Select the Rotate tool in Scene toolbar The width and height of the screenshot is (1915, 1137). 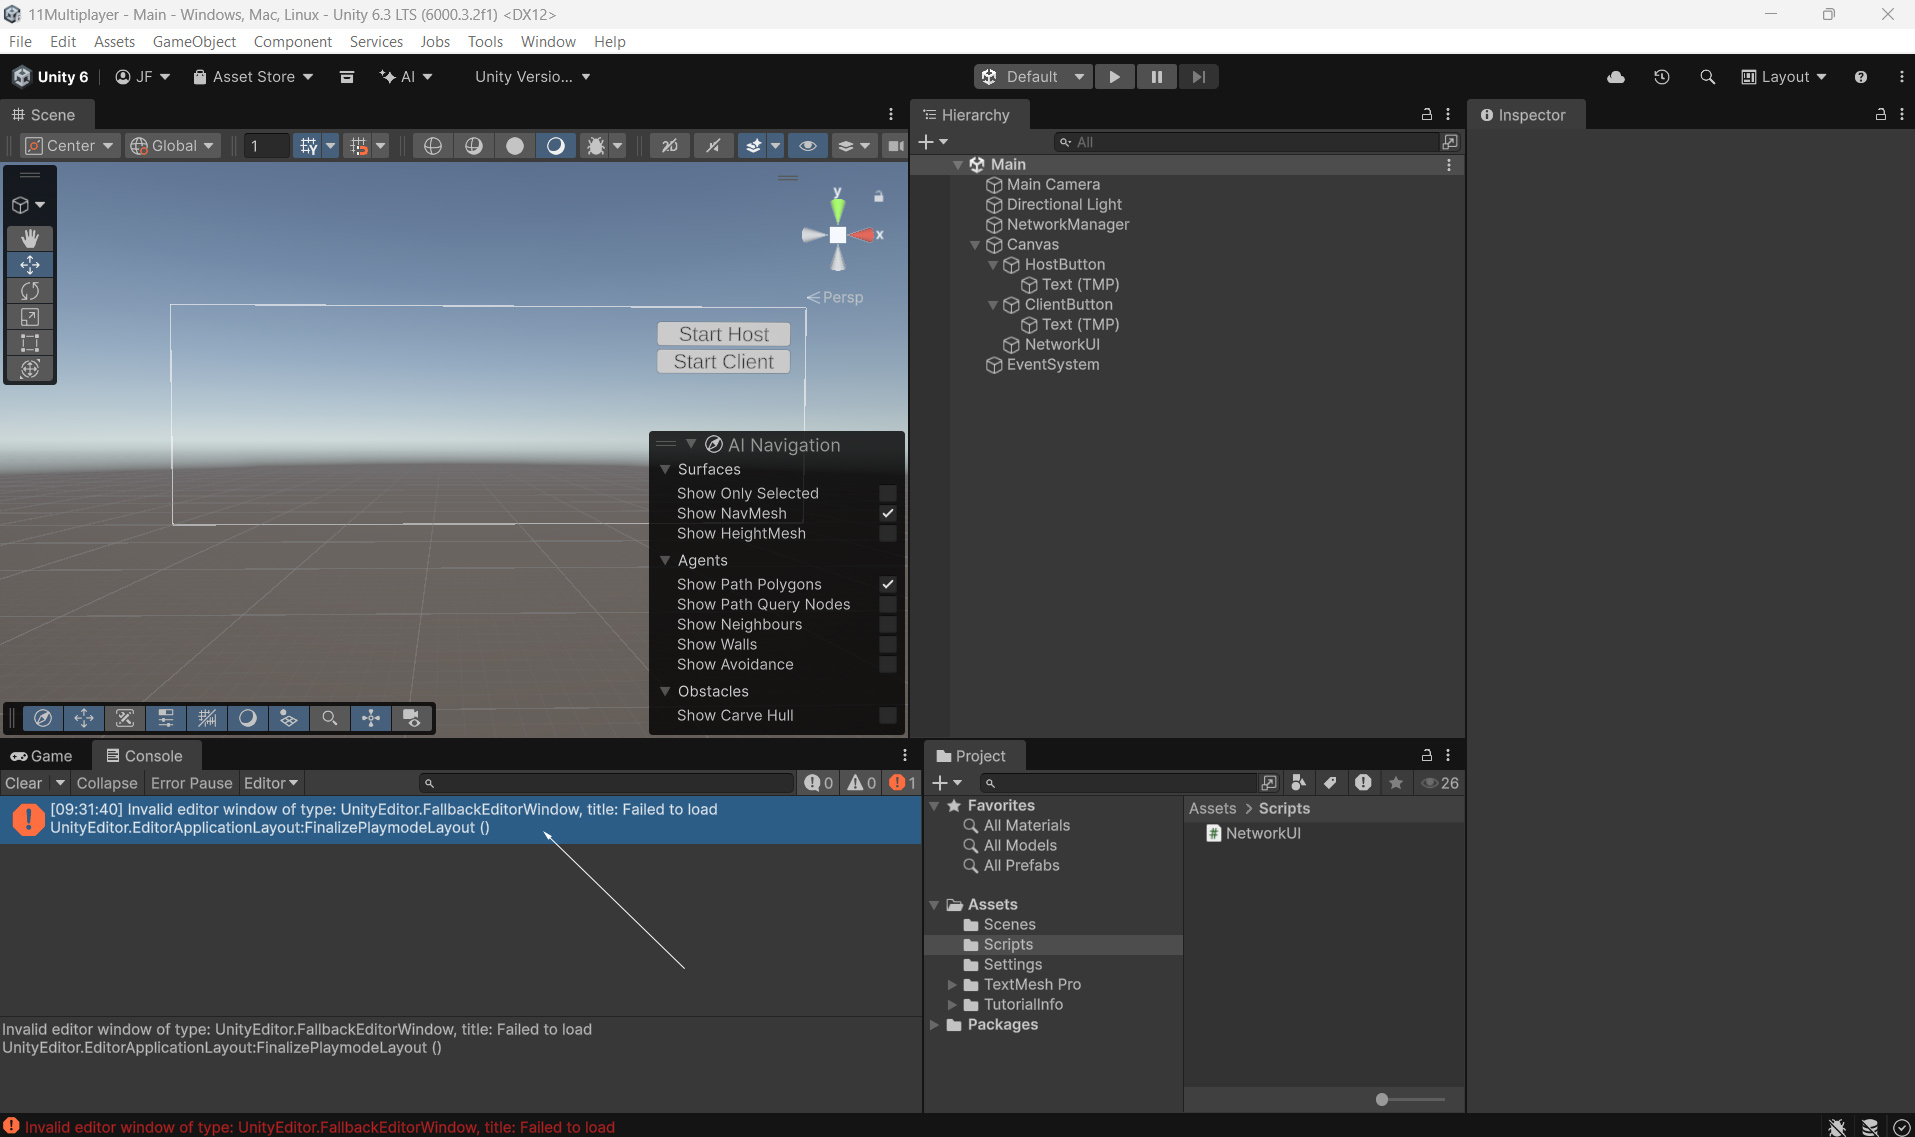[x=30, y=291]
